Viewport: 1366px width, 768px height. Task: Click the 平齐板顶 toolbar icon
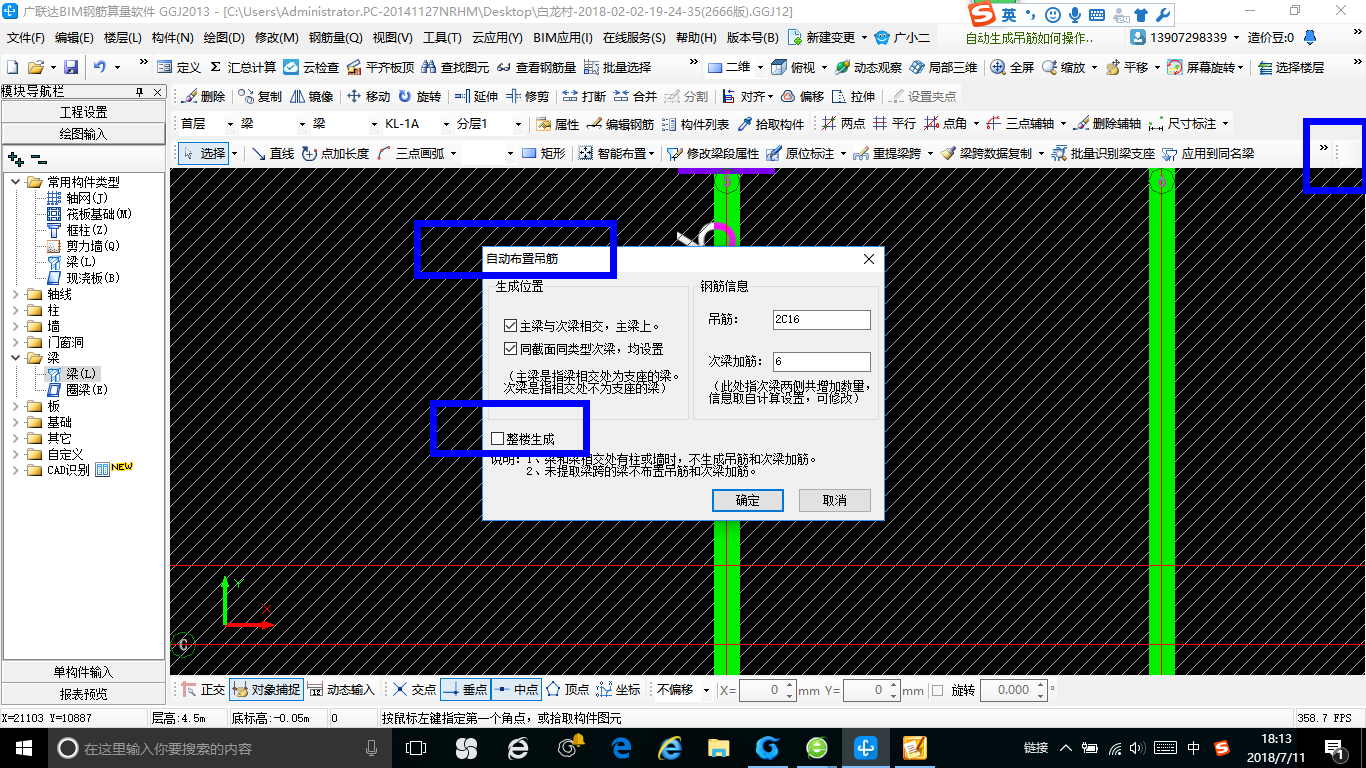(380, 67)
